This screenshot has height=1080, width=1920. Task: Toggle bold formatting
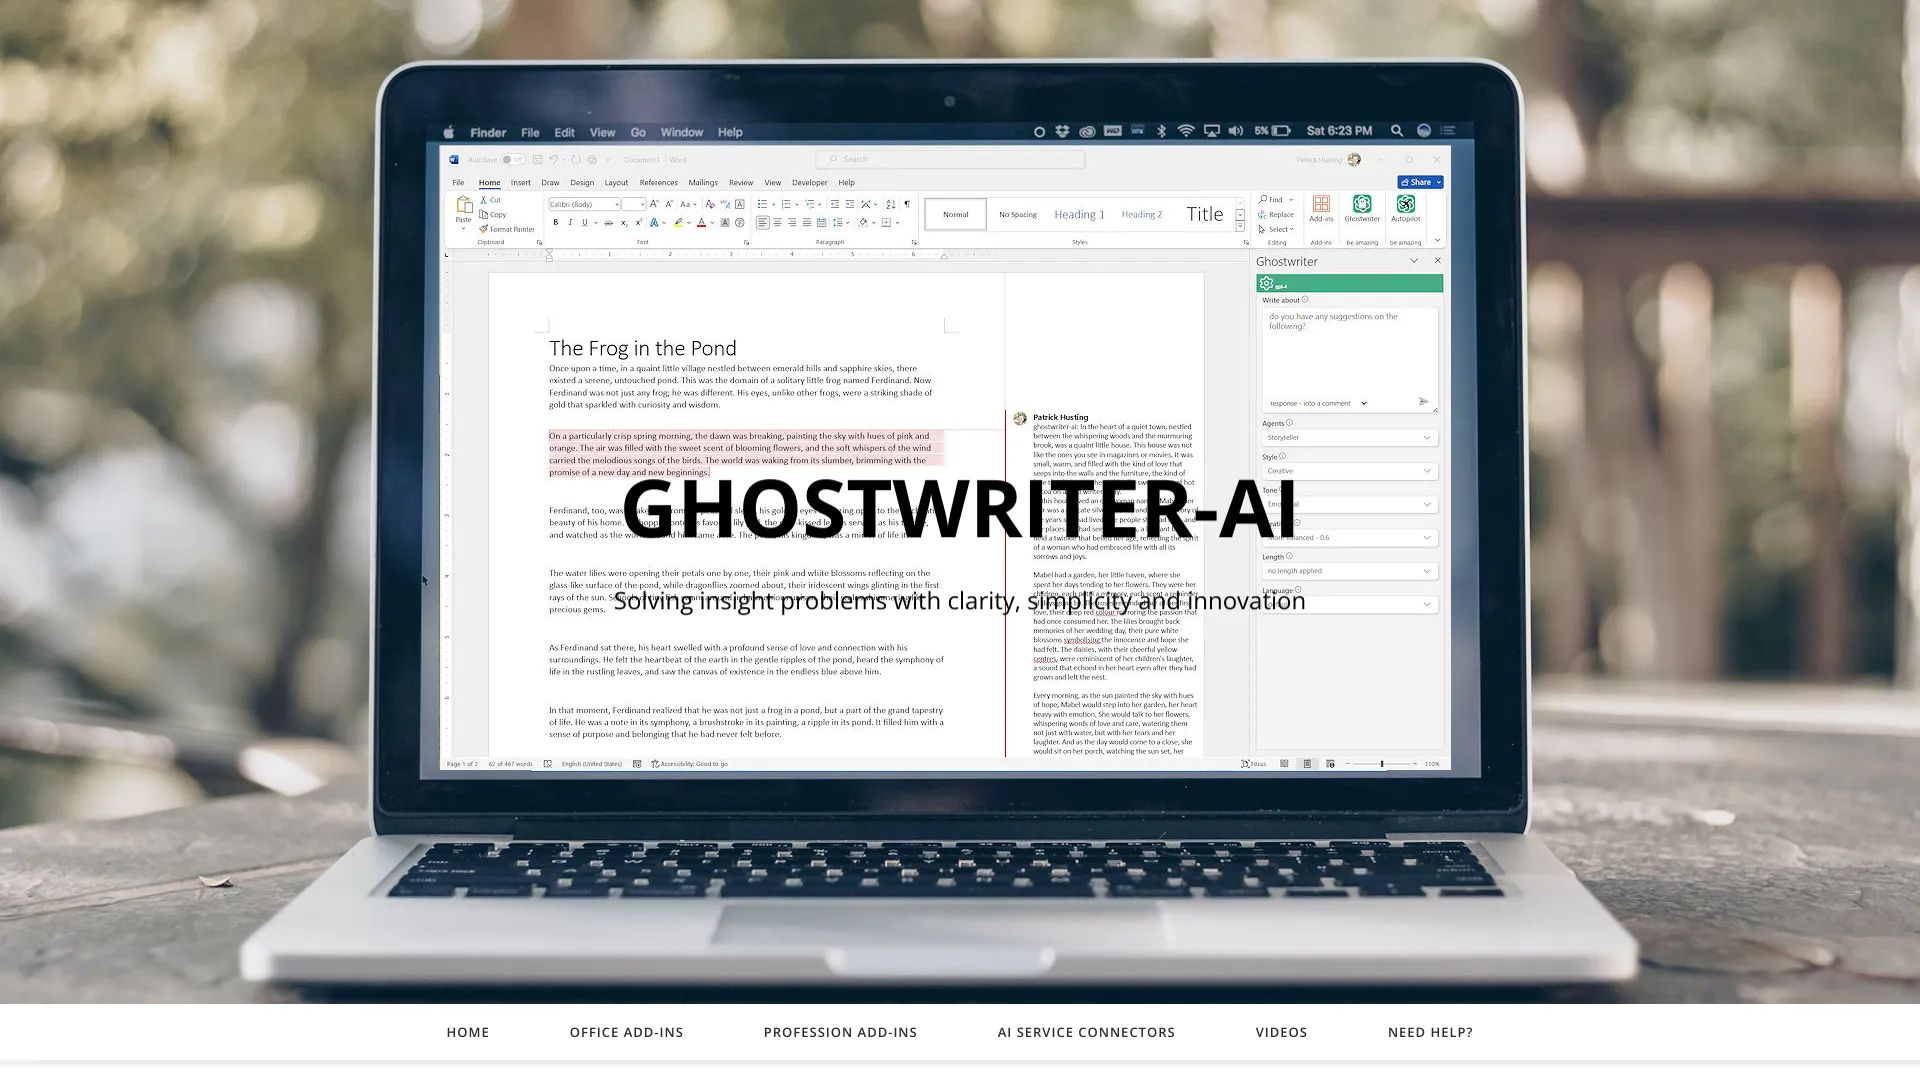pyautogui.click(x=556, y=222)
